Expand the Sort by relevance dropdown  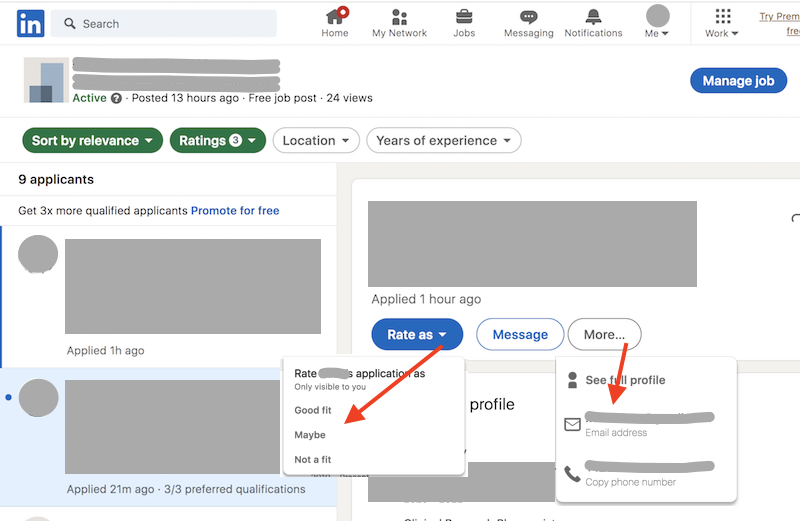tap(92, 141)
